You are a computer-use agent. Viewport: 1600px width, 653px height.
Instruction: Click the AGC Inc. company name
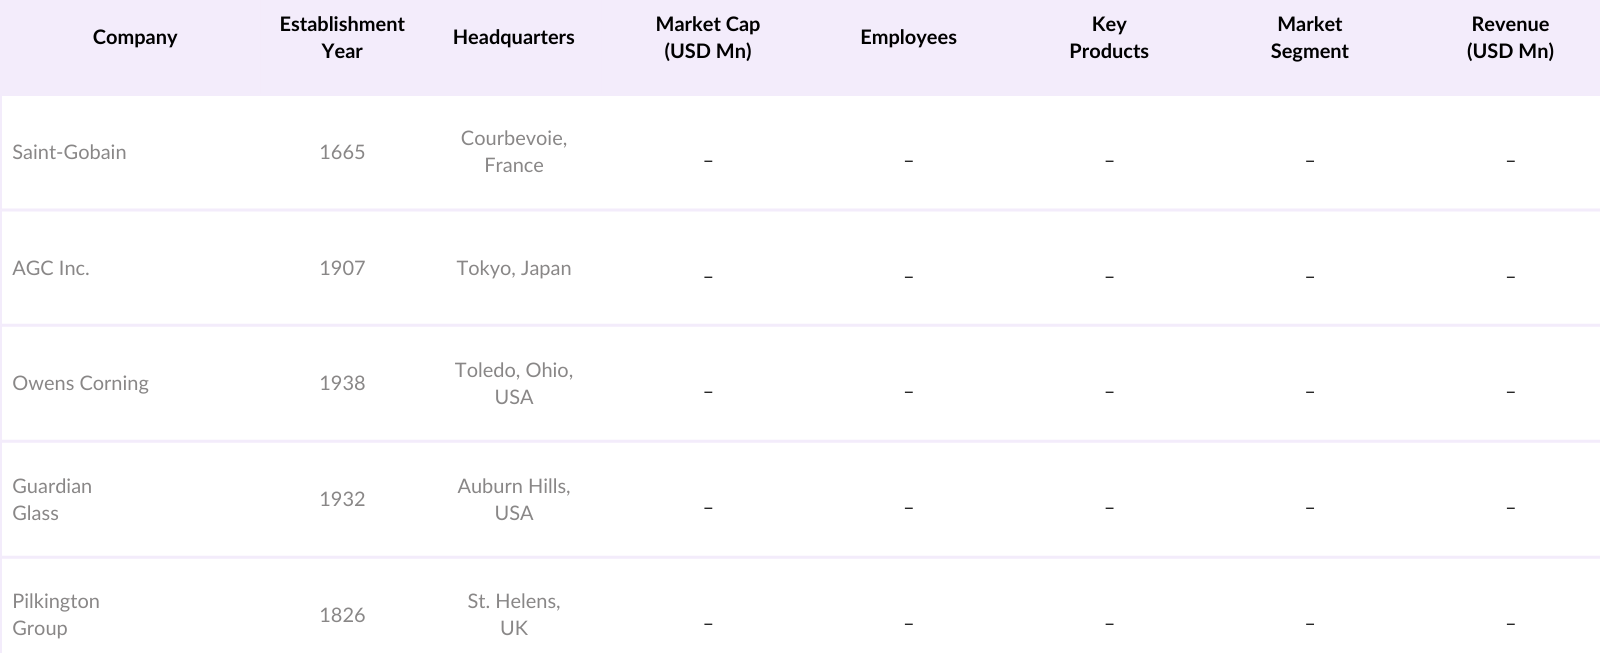click(x=51, y=268)
